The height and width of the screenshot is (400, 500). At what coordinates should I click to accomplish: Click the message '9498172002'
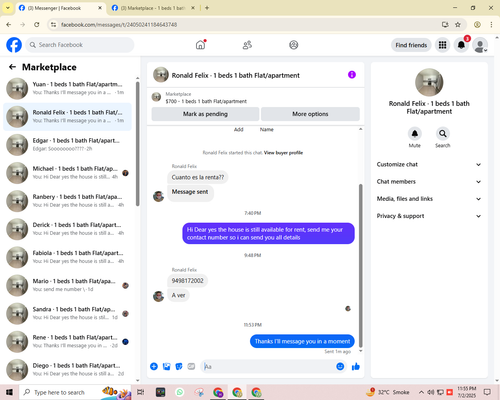click(x=187, y=281)
